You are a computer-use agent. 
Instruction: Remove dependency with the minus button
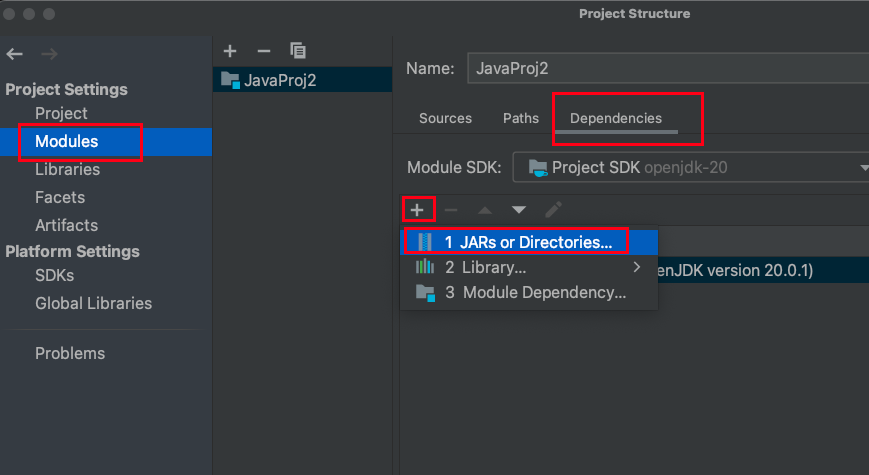coord(451,210)
